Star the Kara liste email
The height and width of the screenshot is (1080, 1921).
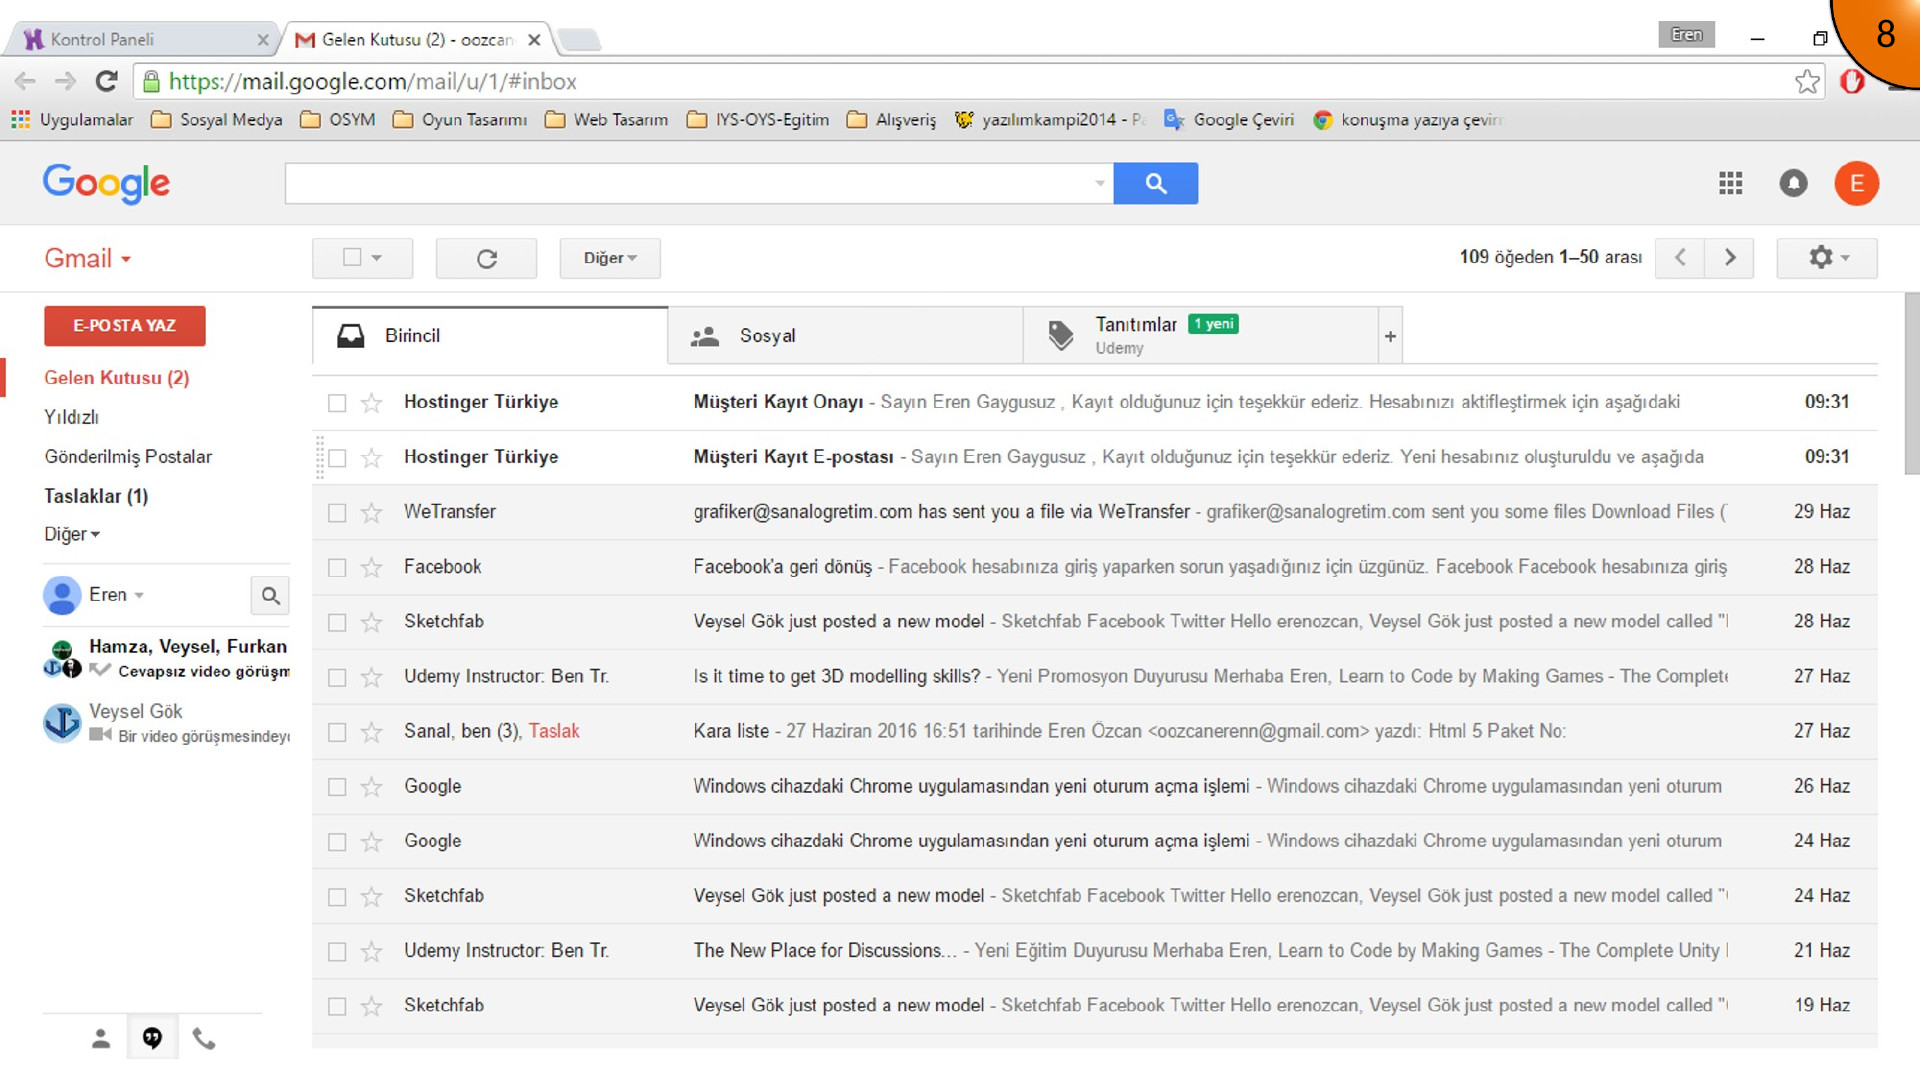click(371, 732)
